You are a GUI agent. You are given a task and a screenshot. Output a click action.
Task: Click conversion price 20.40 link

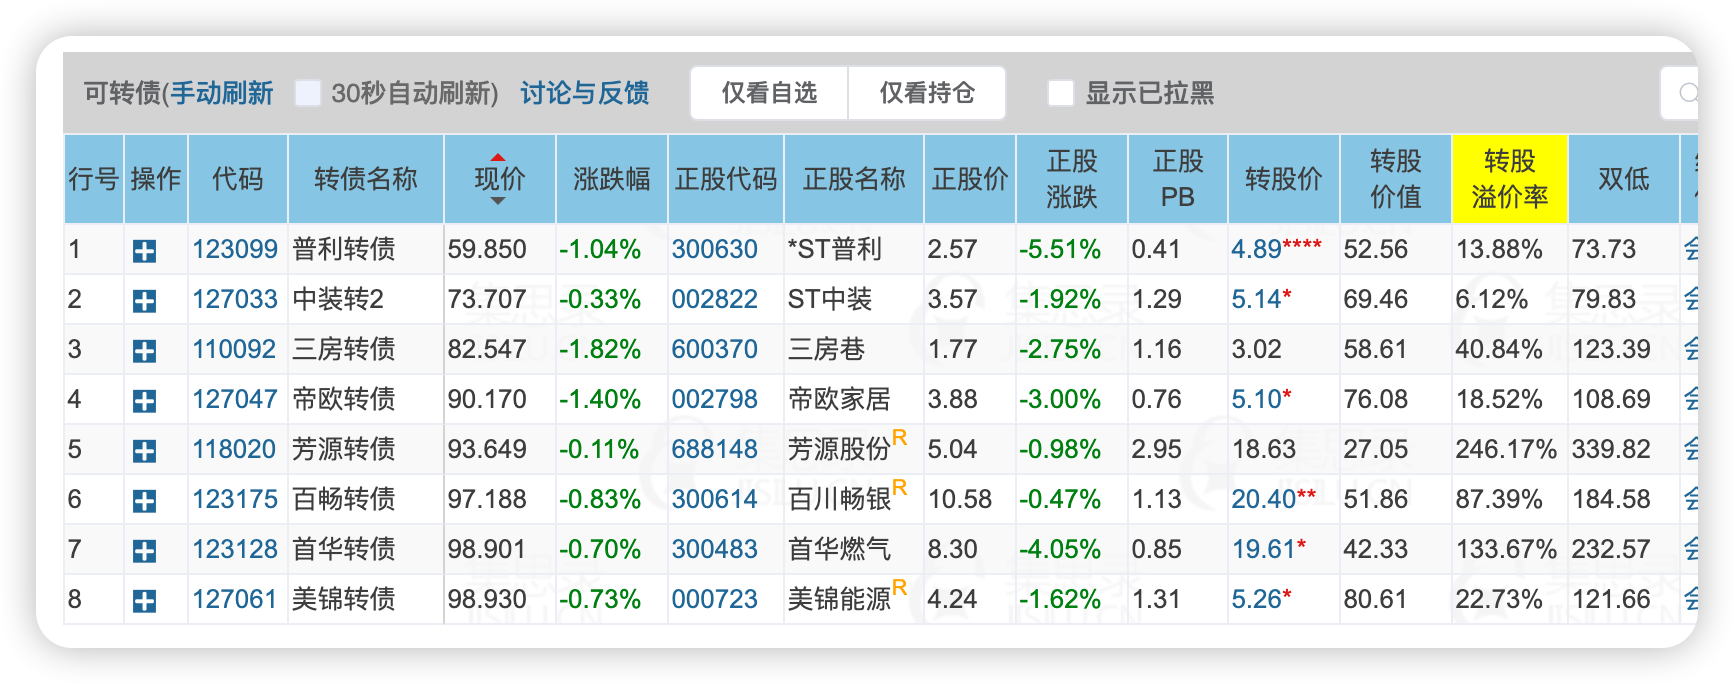click(x=1264, y=499)
